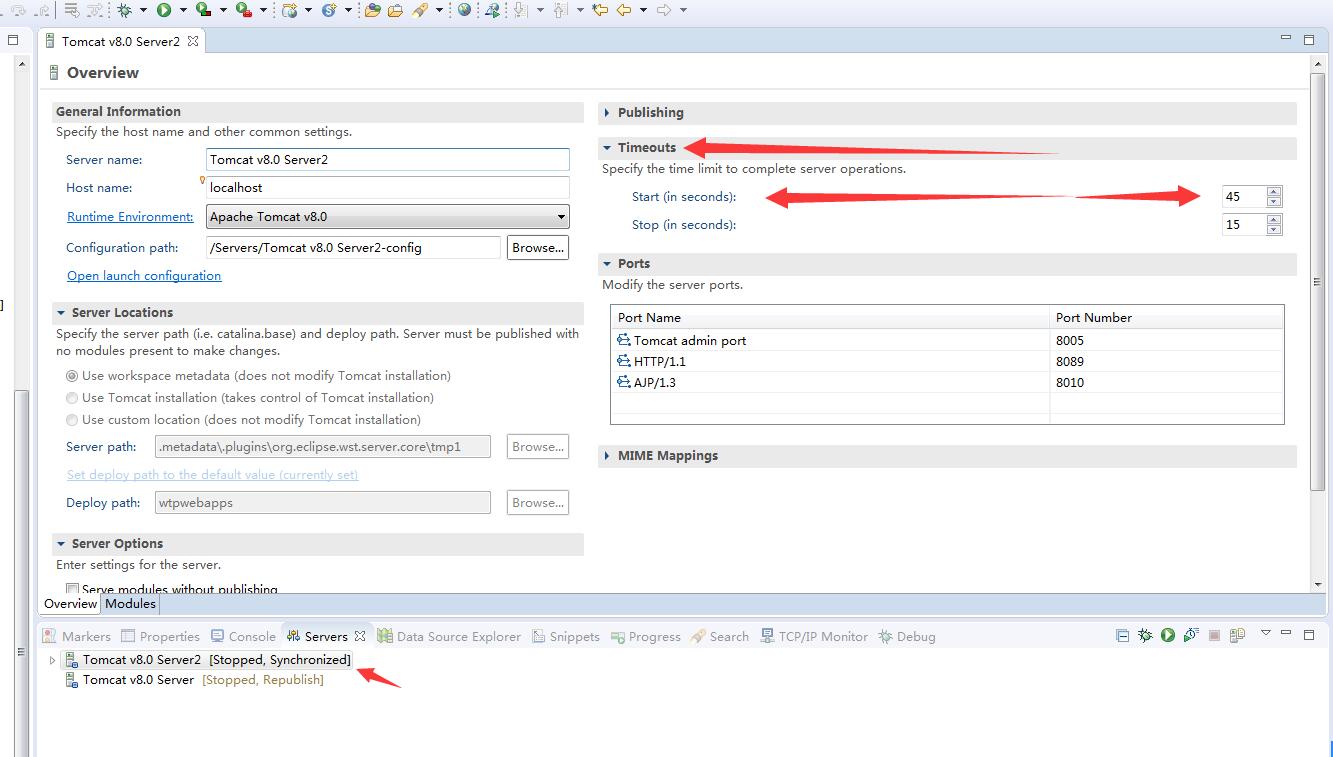Click the Run External Tools icon in top toolbar
Viewport: 1333px width, 757px height.
(243, 10)
